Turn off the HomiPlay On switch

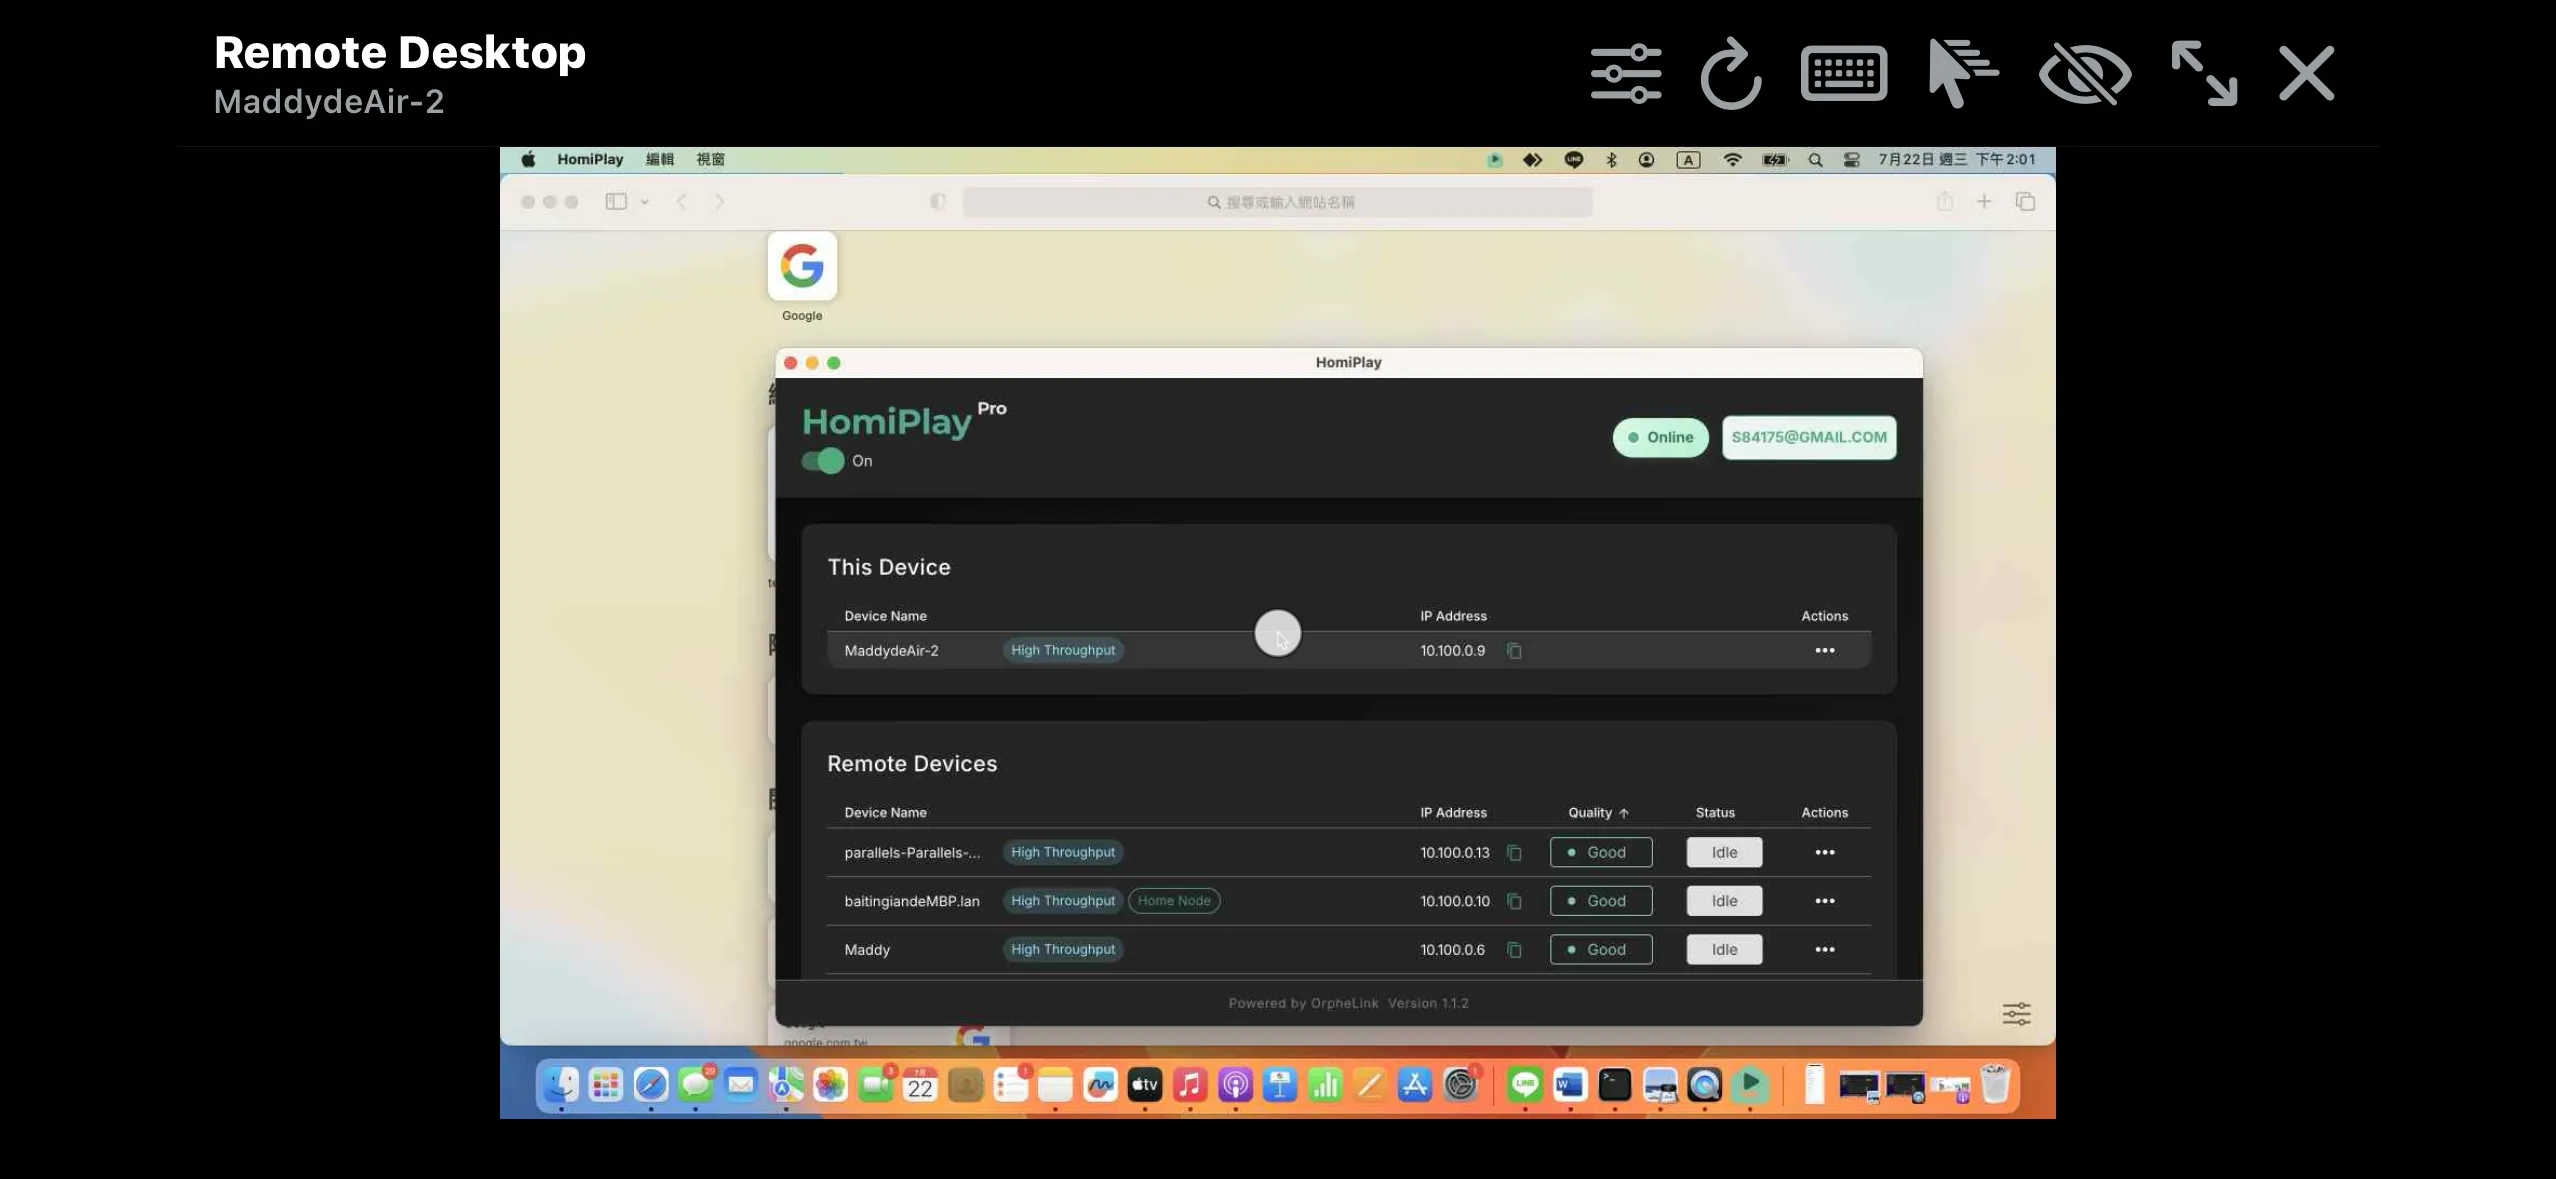tap(823, 461)
